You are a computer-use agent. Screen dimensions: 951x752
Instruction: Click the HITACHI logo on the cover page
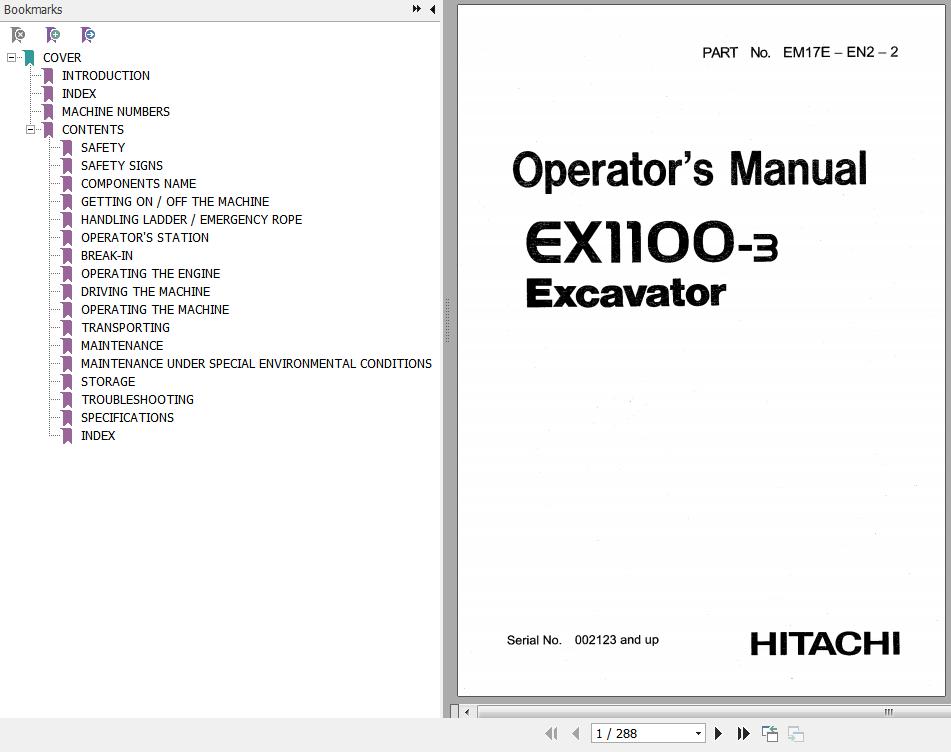(x=825, y=643)
